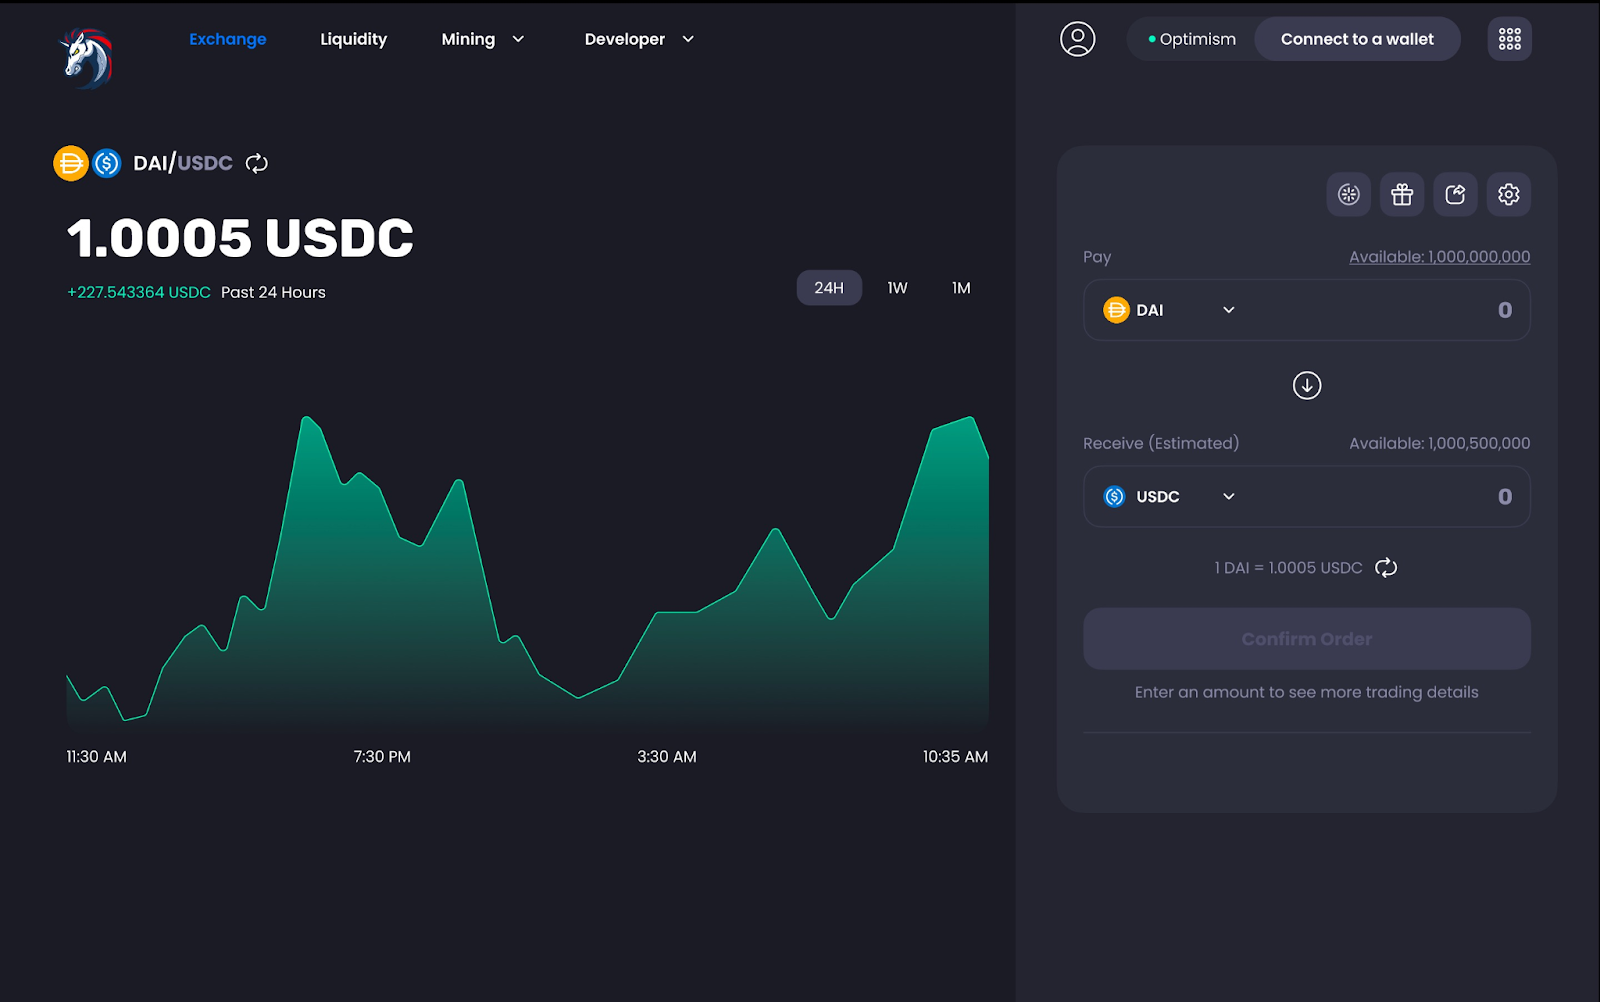Switch pay and receive tokens with down arrow
This screenshot has height=1002, width=1600.
tap(1306, 385)
